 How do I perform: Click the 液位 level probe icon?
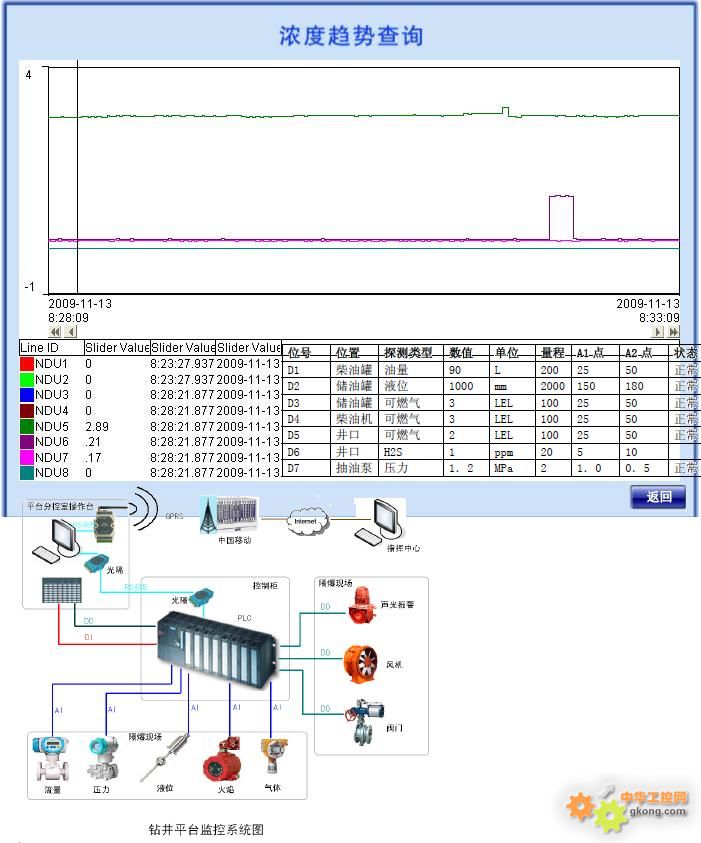coord(164,758)
